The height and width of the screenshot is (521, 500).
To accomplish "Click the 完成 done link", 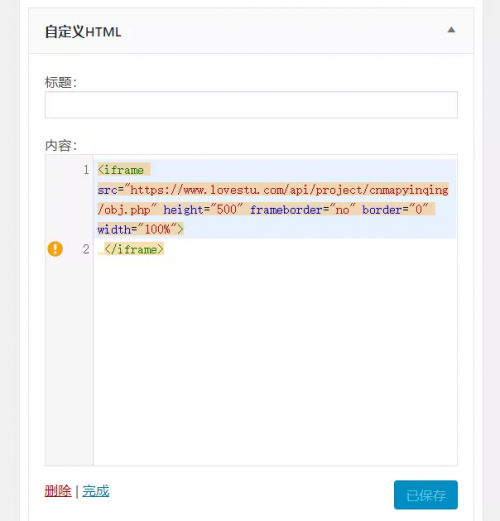I will (x=96, y=491).
